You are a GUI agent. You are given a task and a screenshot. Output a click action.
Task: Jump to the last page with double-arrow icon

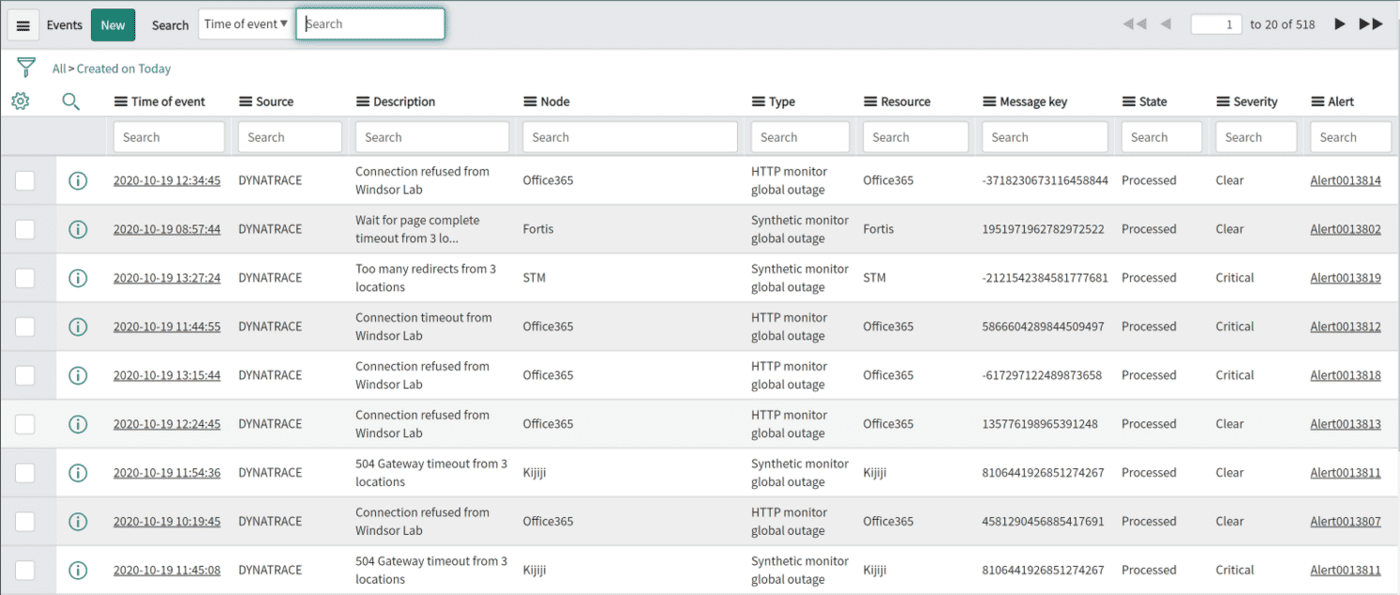1373,23
